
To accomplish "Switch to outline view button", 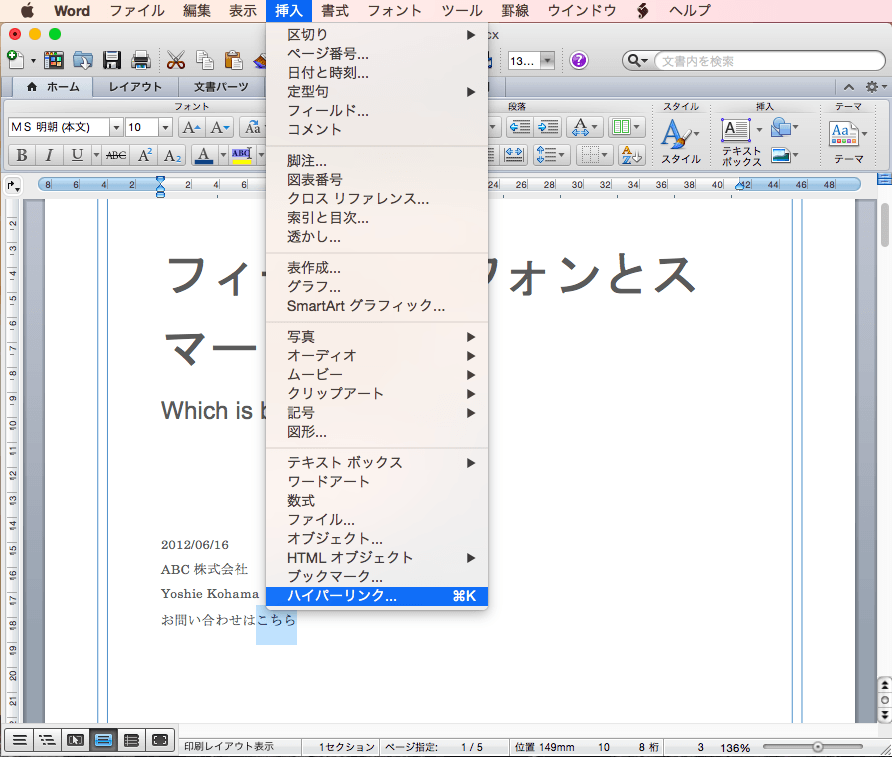I will pos(47,740).
